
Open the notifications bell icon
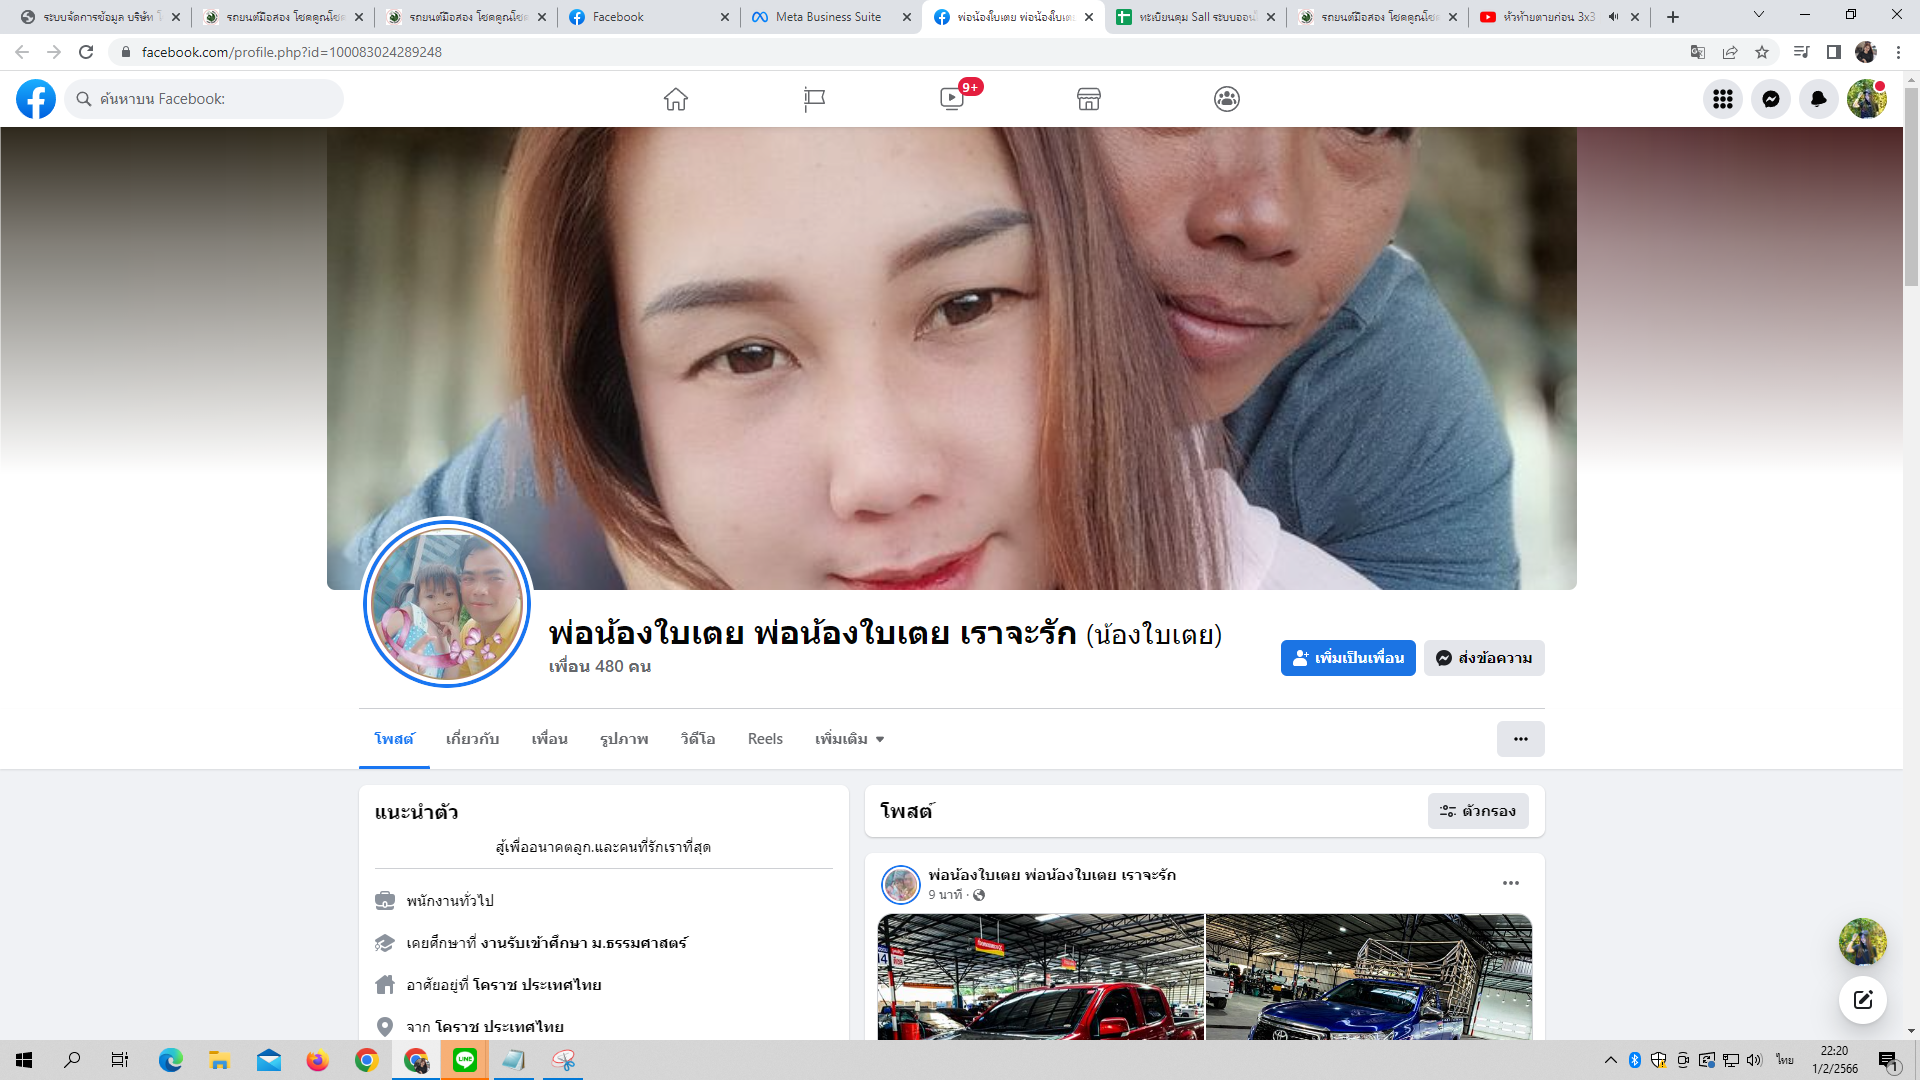tap(1819, 99)
